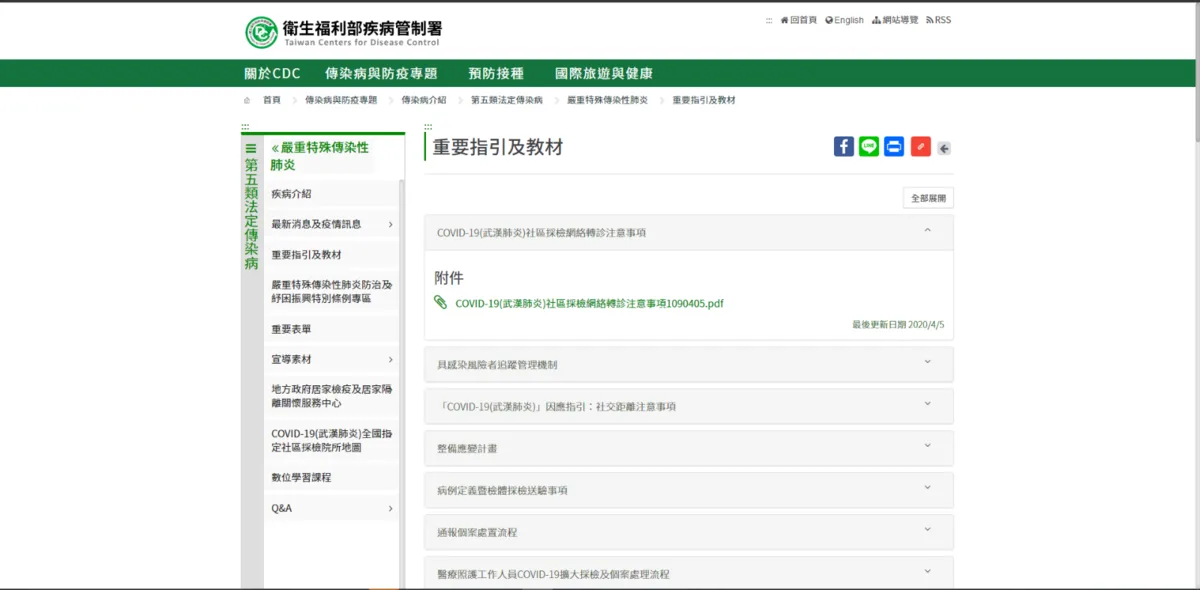1200x590 pixels.
Task: Expand the 病例定義暨檢體採檢送驗事項 section
Action: tap(689, 490)
